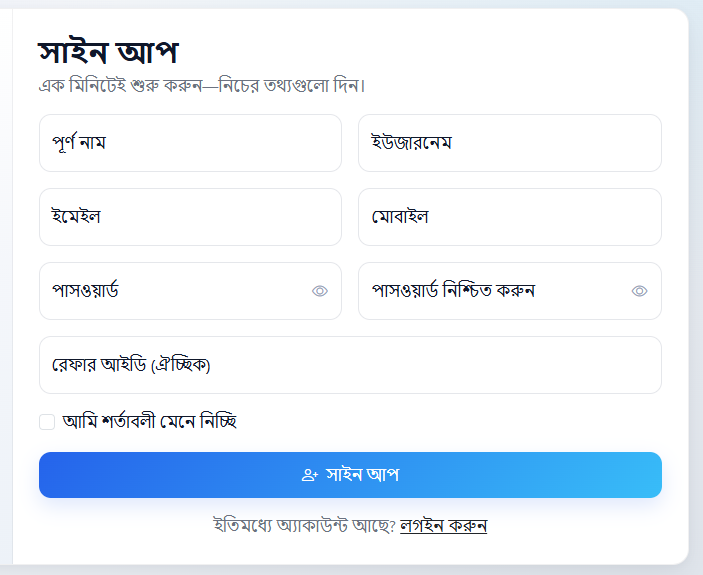
Task: Click the ইতিমধ্যে অ্যাকাউন্ট আছে? text
Action: 304,525
